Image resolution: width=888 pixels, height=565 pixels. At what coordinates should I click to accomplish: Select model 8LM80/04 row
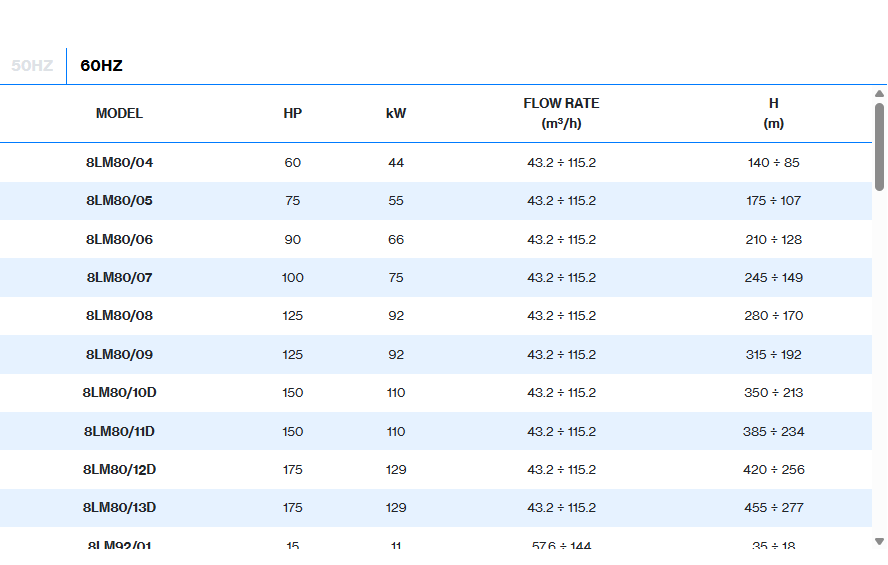pyautogui.click(x=119, y=162)
